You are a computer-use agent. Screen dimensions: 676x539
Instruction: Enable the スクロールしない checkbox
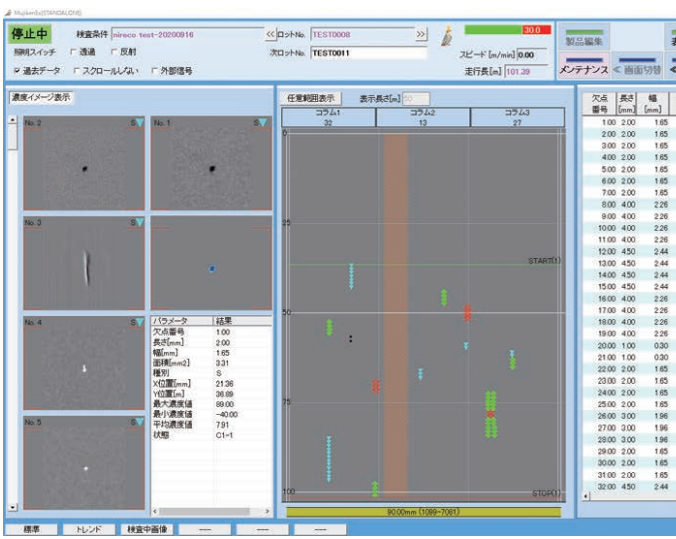tap(76, 71)
